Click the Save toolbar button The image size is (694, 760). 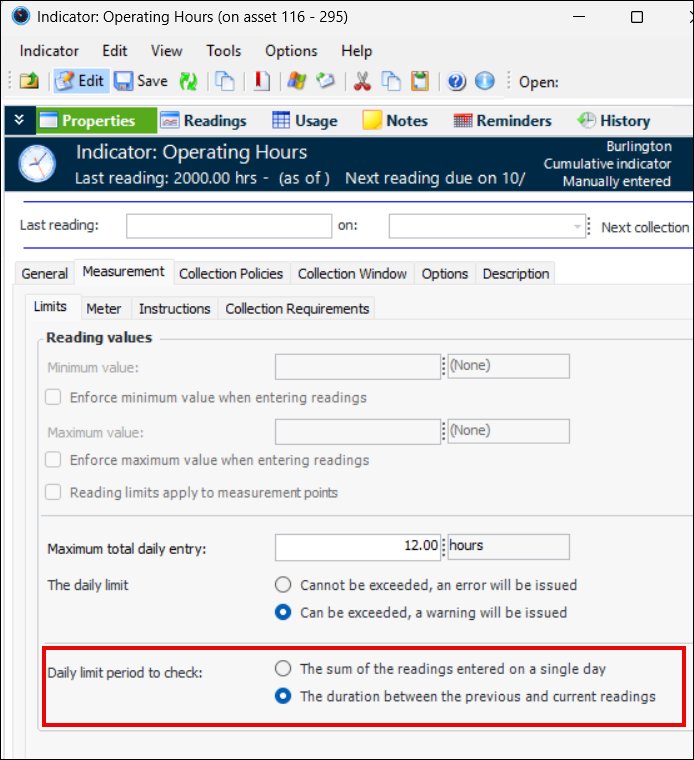(x=141, y=81)
